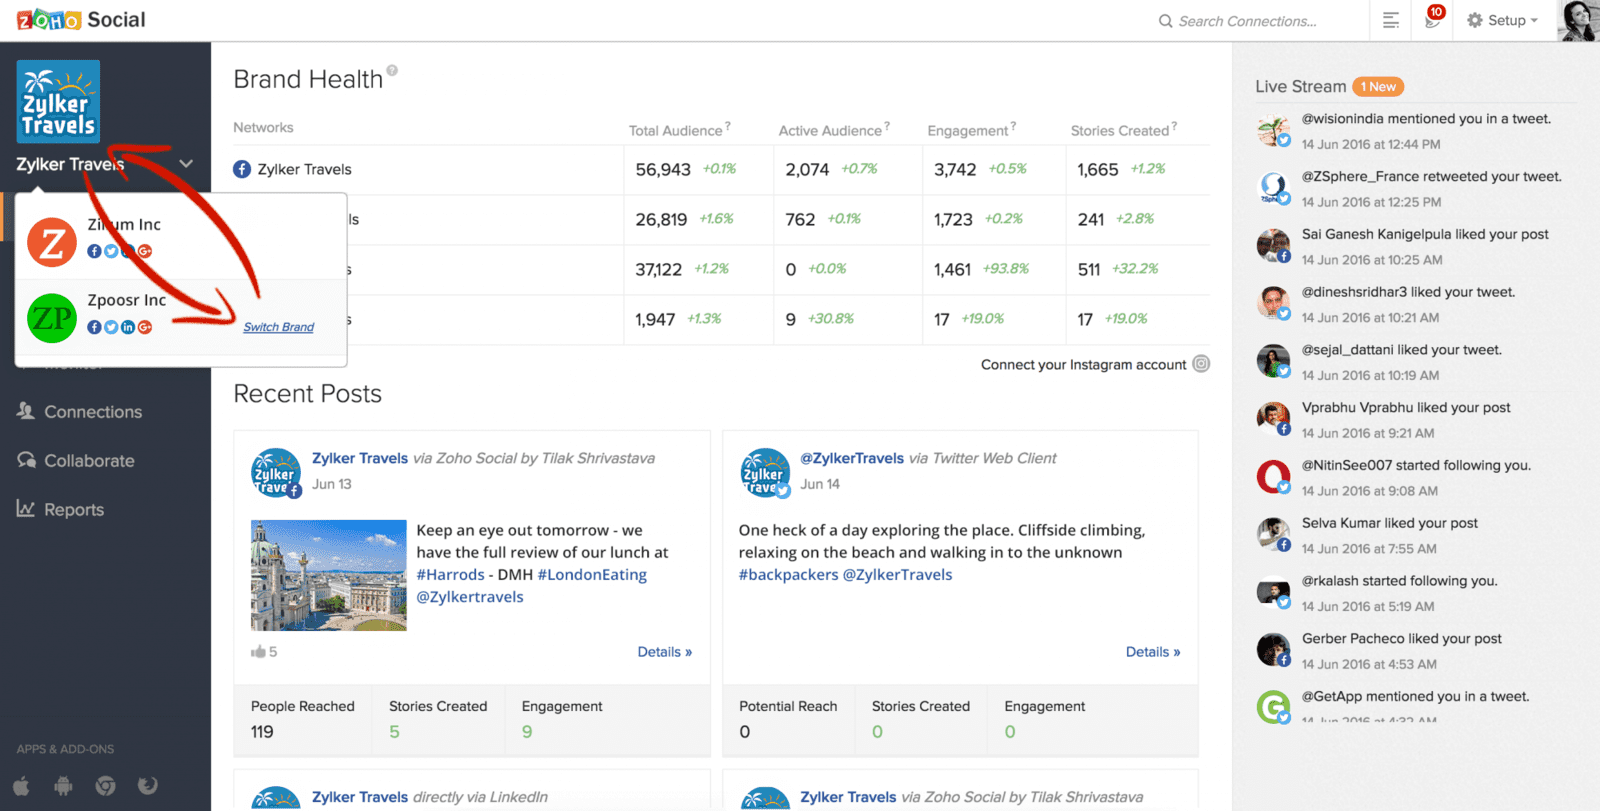Click the Apple app icon in sidebar
Viewport: 1600px width, 811px height.
pos(22,785)
